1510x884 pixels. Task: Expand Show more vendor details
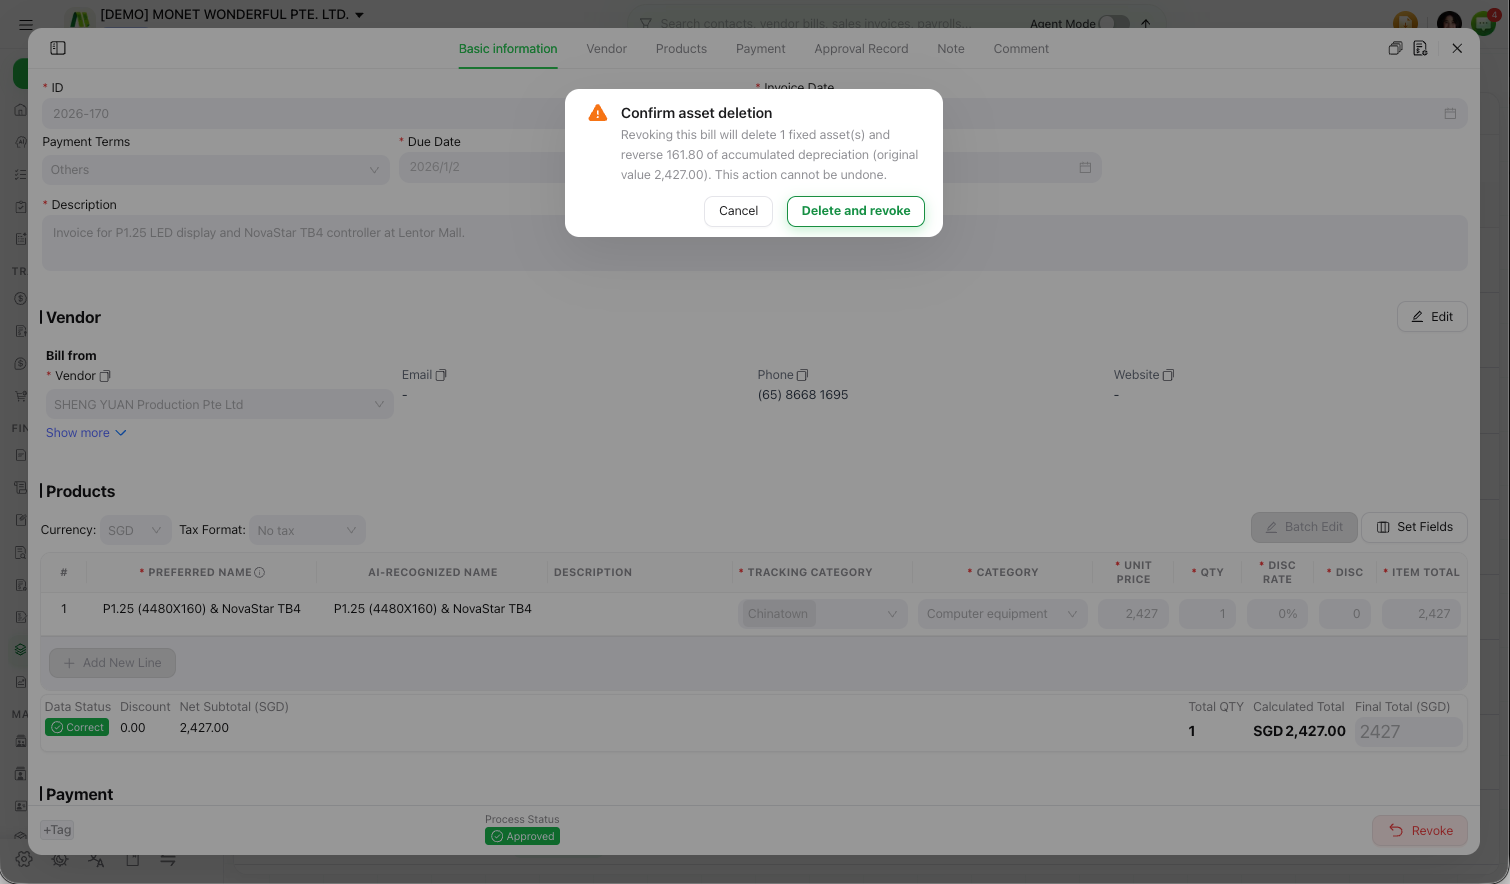(86, 433)
